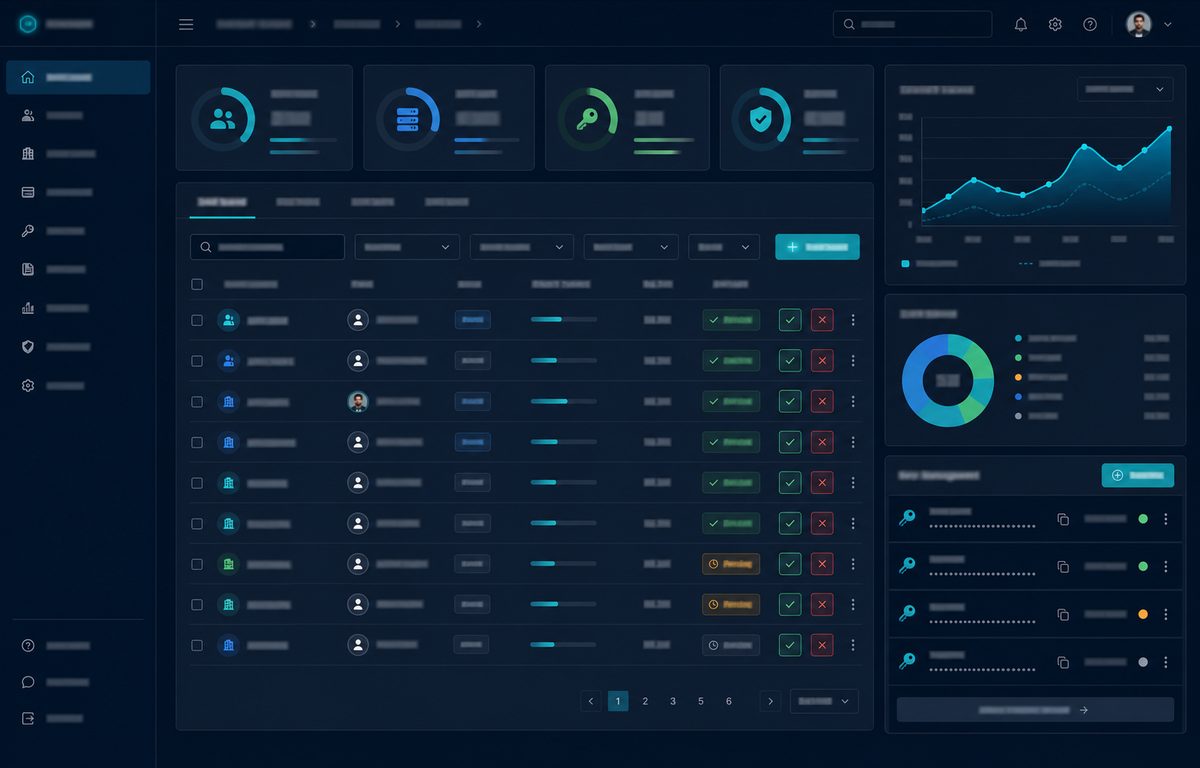Screen dimensions: 1200x768
Task: Open the kebab menu of the gray-dot key row
Action: [x=1165, y=661]
